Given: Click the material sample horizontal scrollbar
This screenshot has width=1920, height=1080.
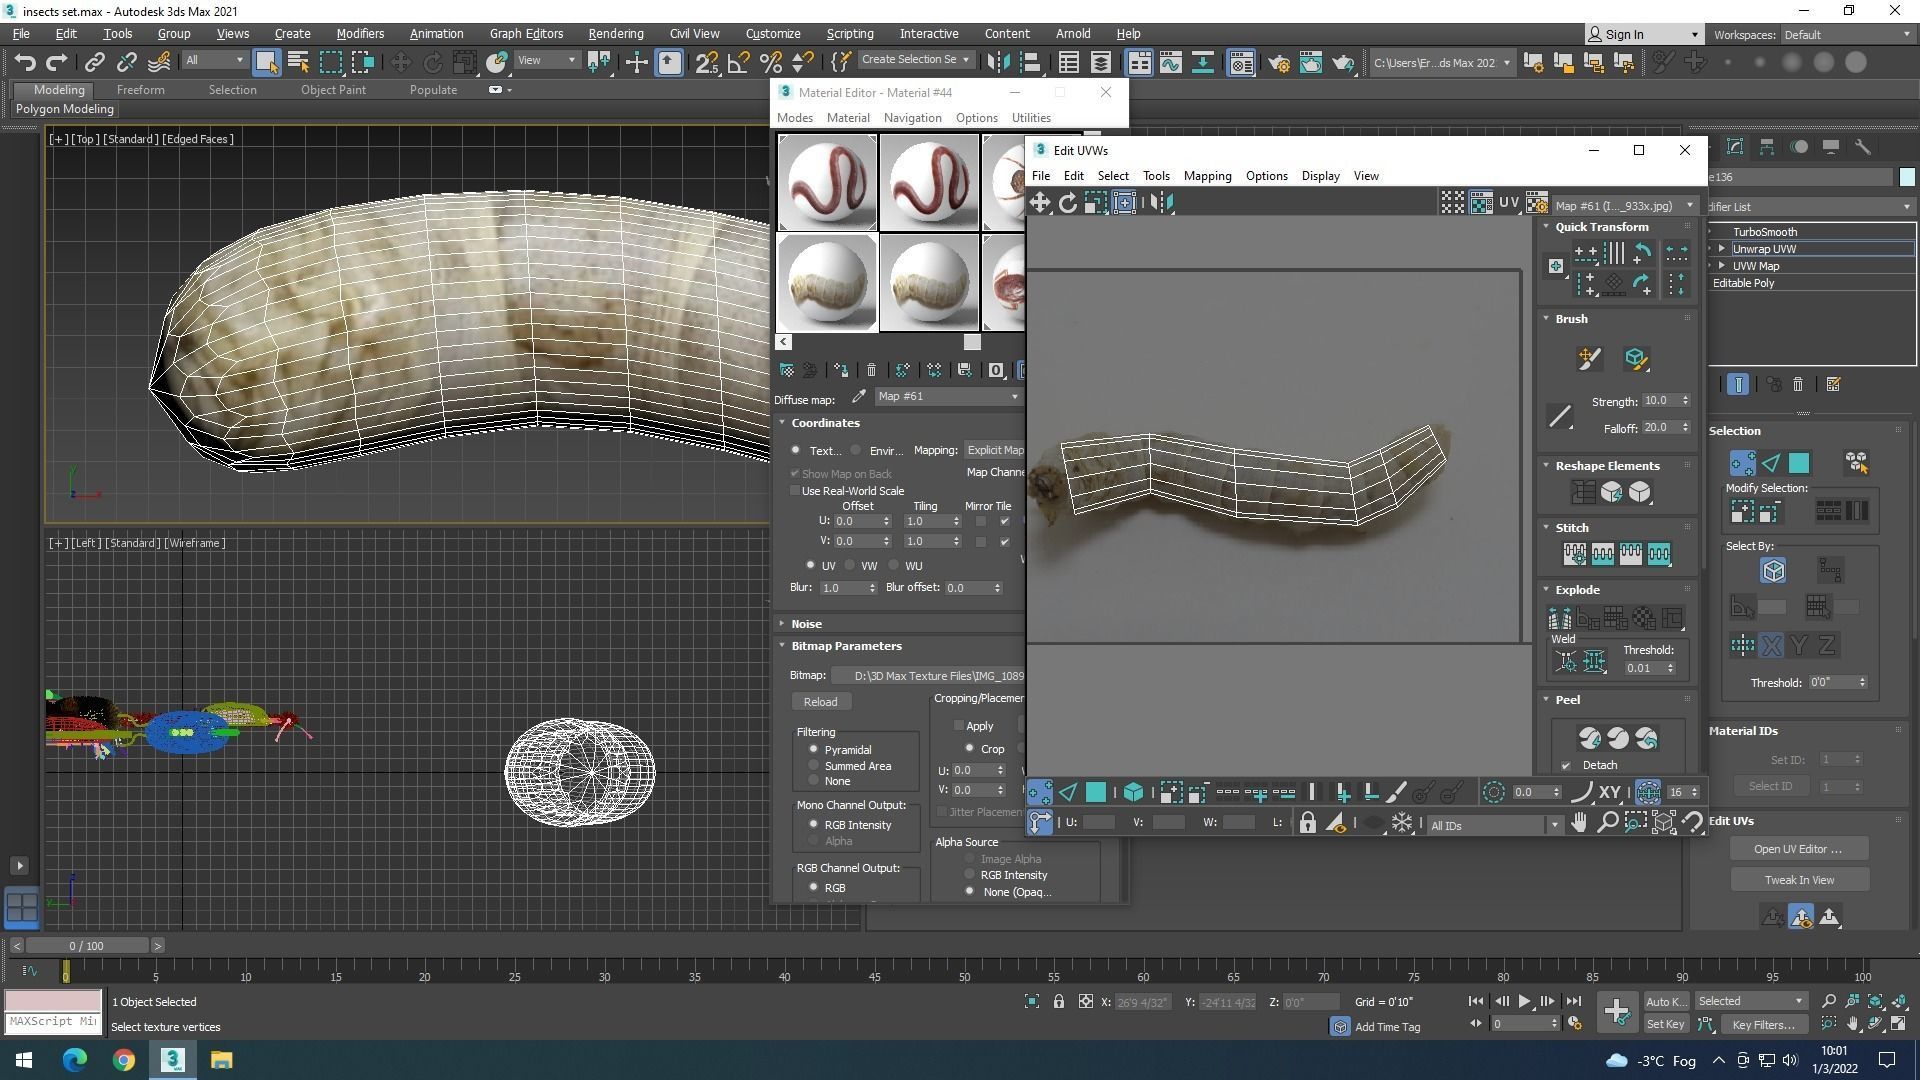Looking at the screenshot, I should coord(971,342).
